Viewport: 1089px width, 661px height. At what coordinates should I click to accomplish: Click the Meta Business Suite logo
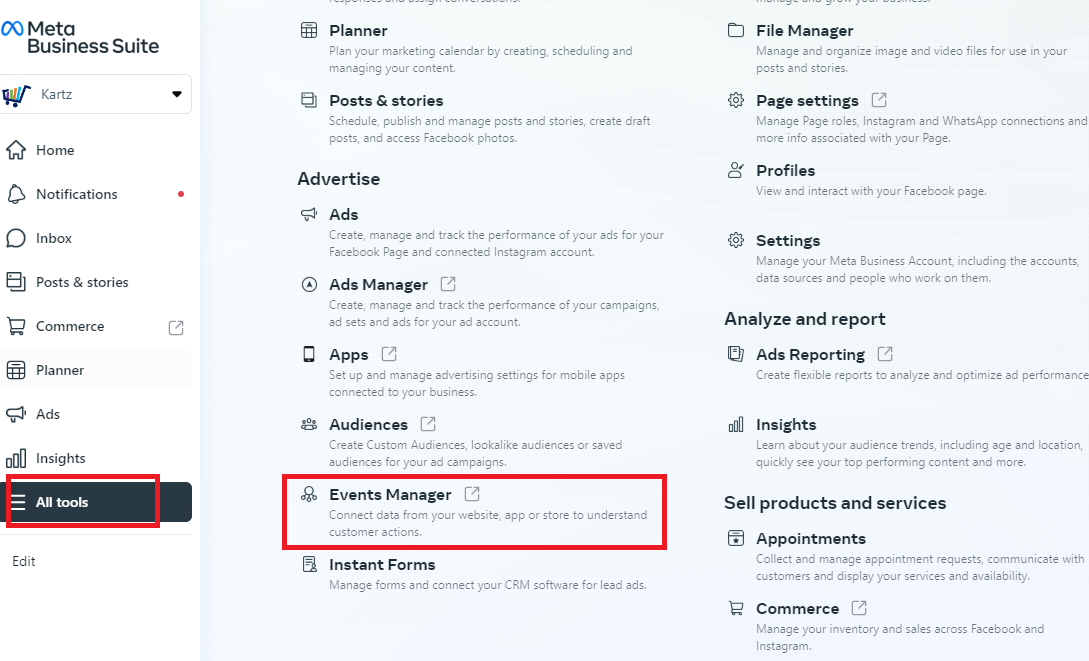click(x=80, y=37)
